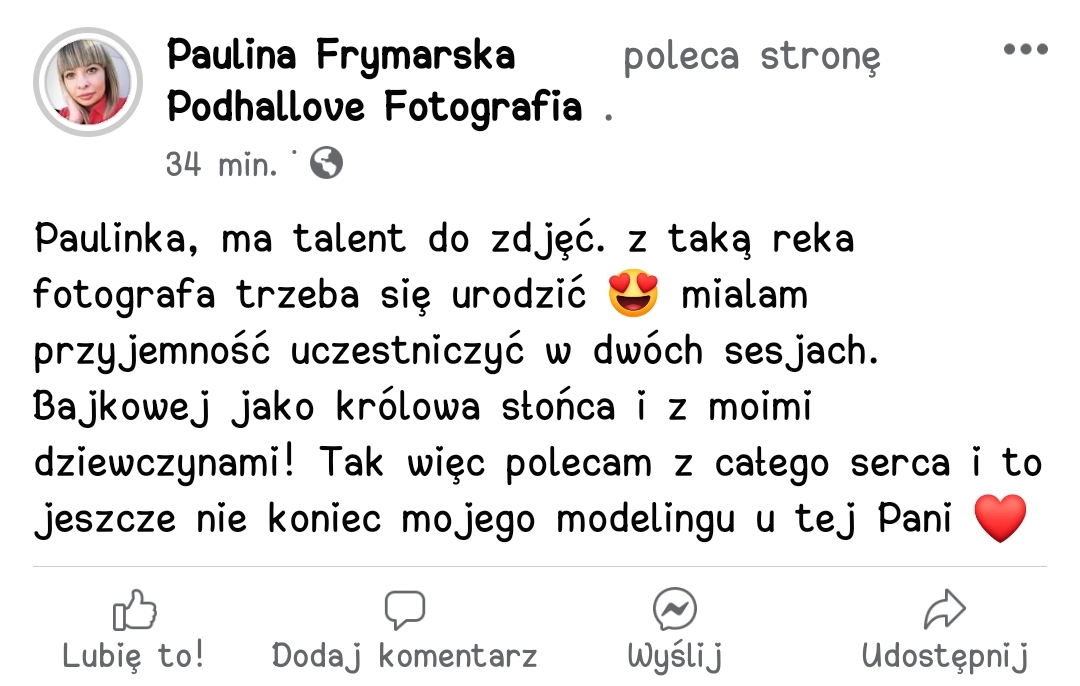
Task: Click the 'poleca stronę' recommendation text
Action: tap(751, 57)
